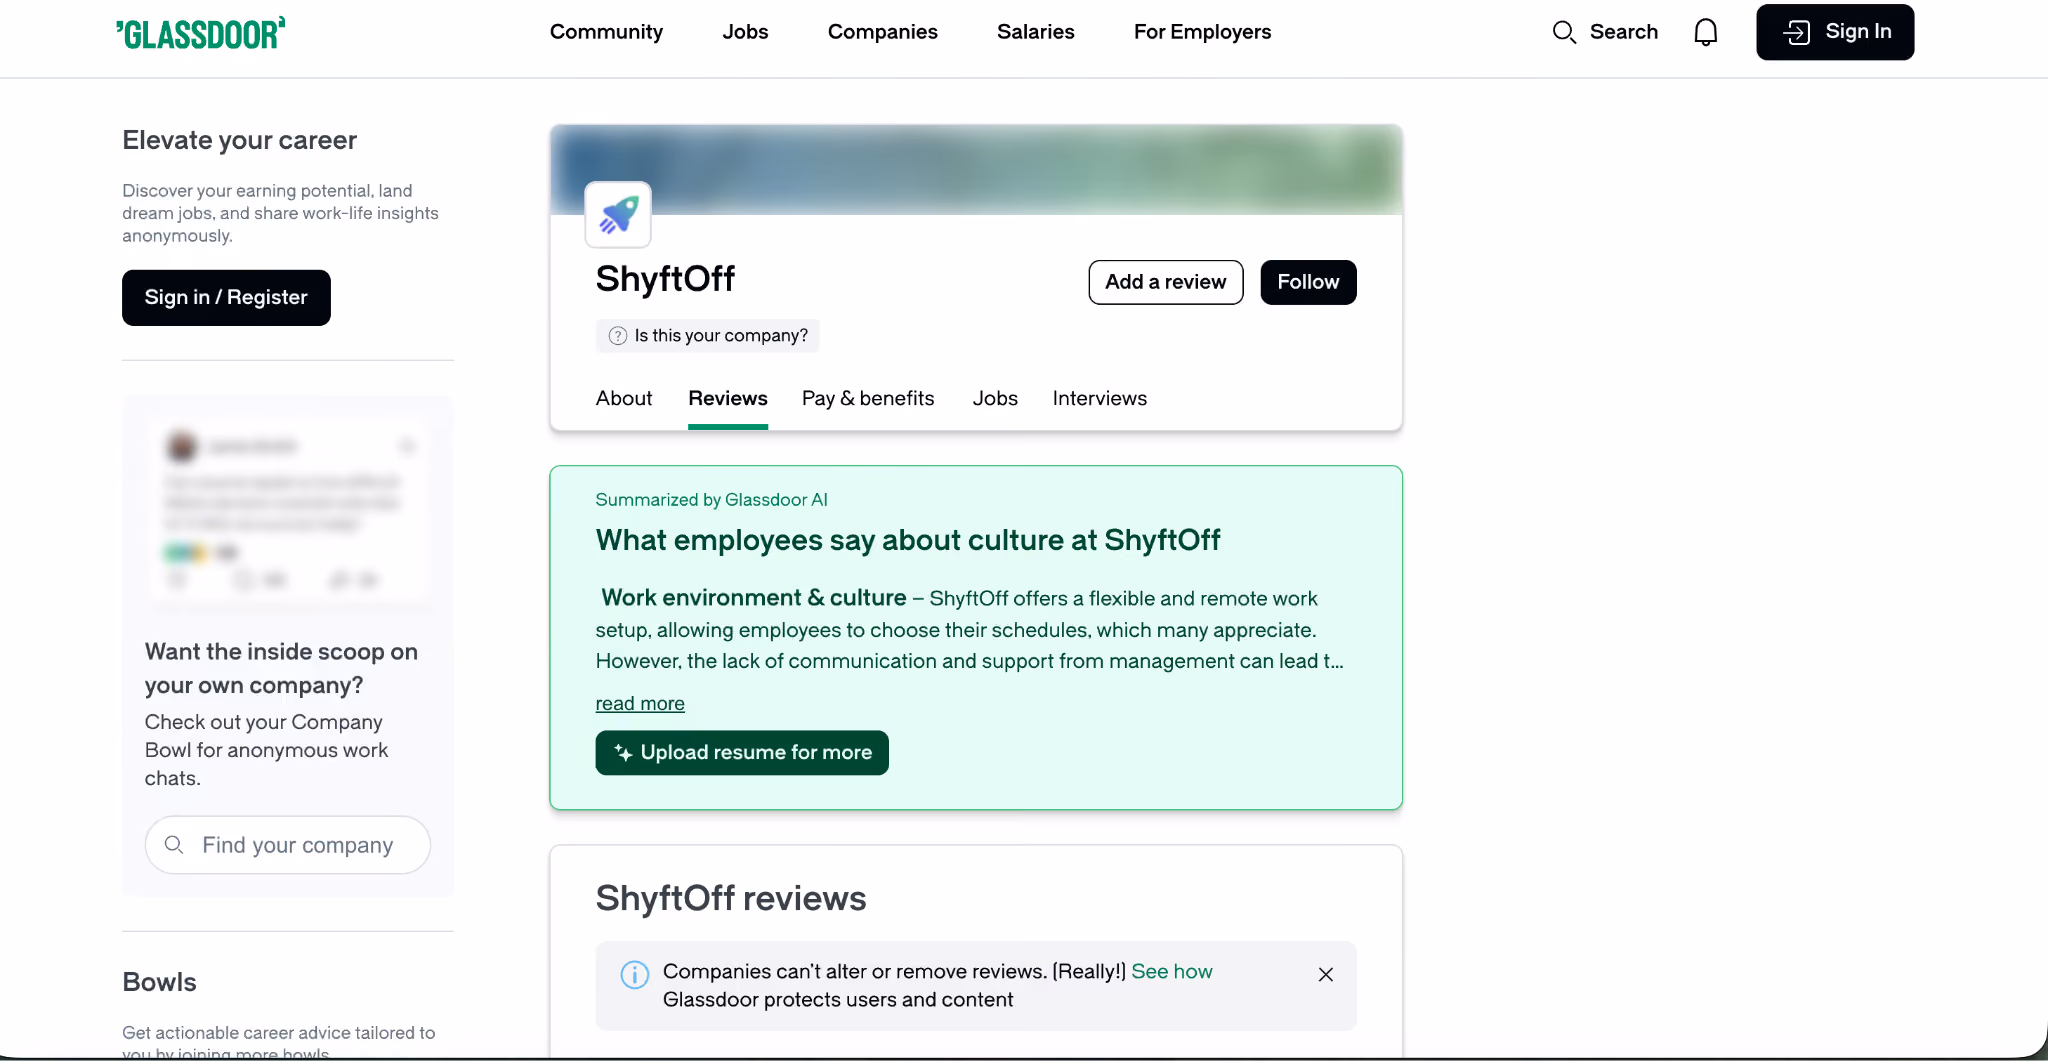Click the ShyftOff rocket logo
This screenshot has width=2048, height=1061.
point(618,214)
